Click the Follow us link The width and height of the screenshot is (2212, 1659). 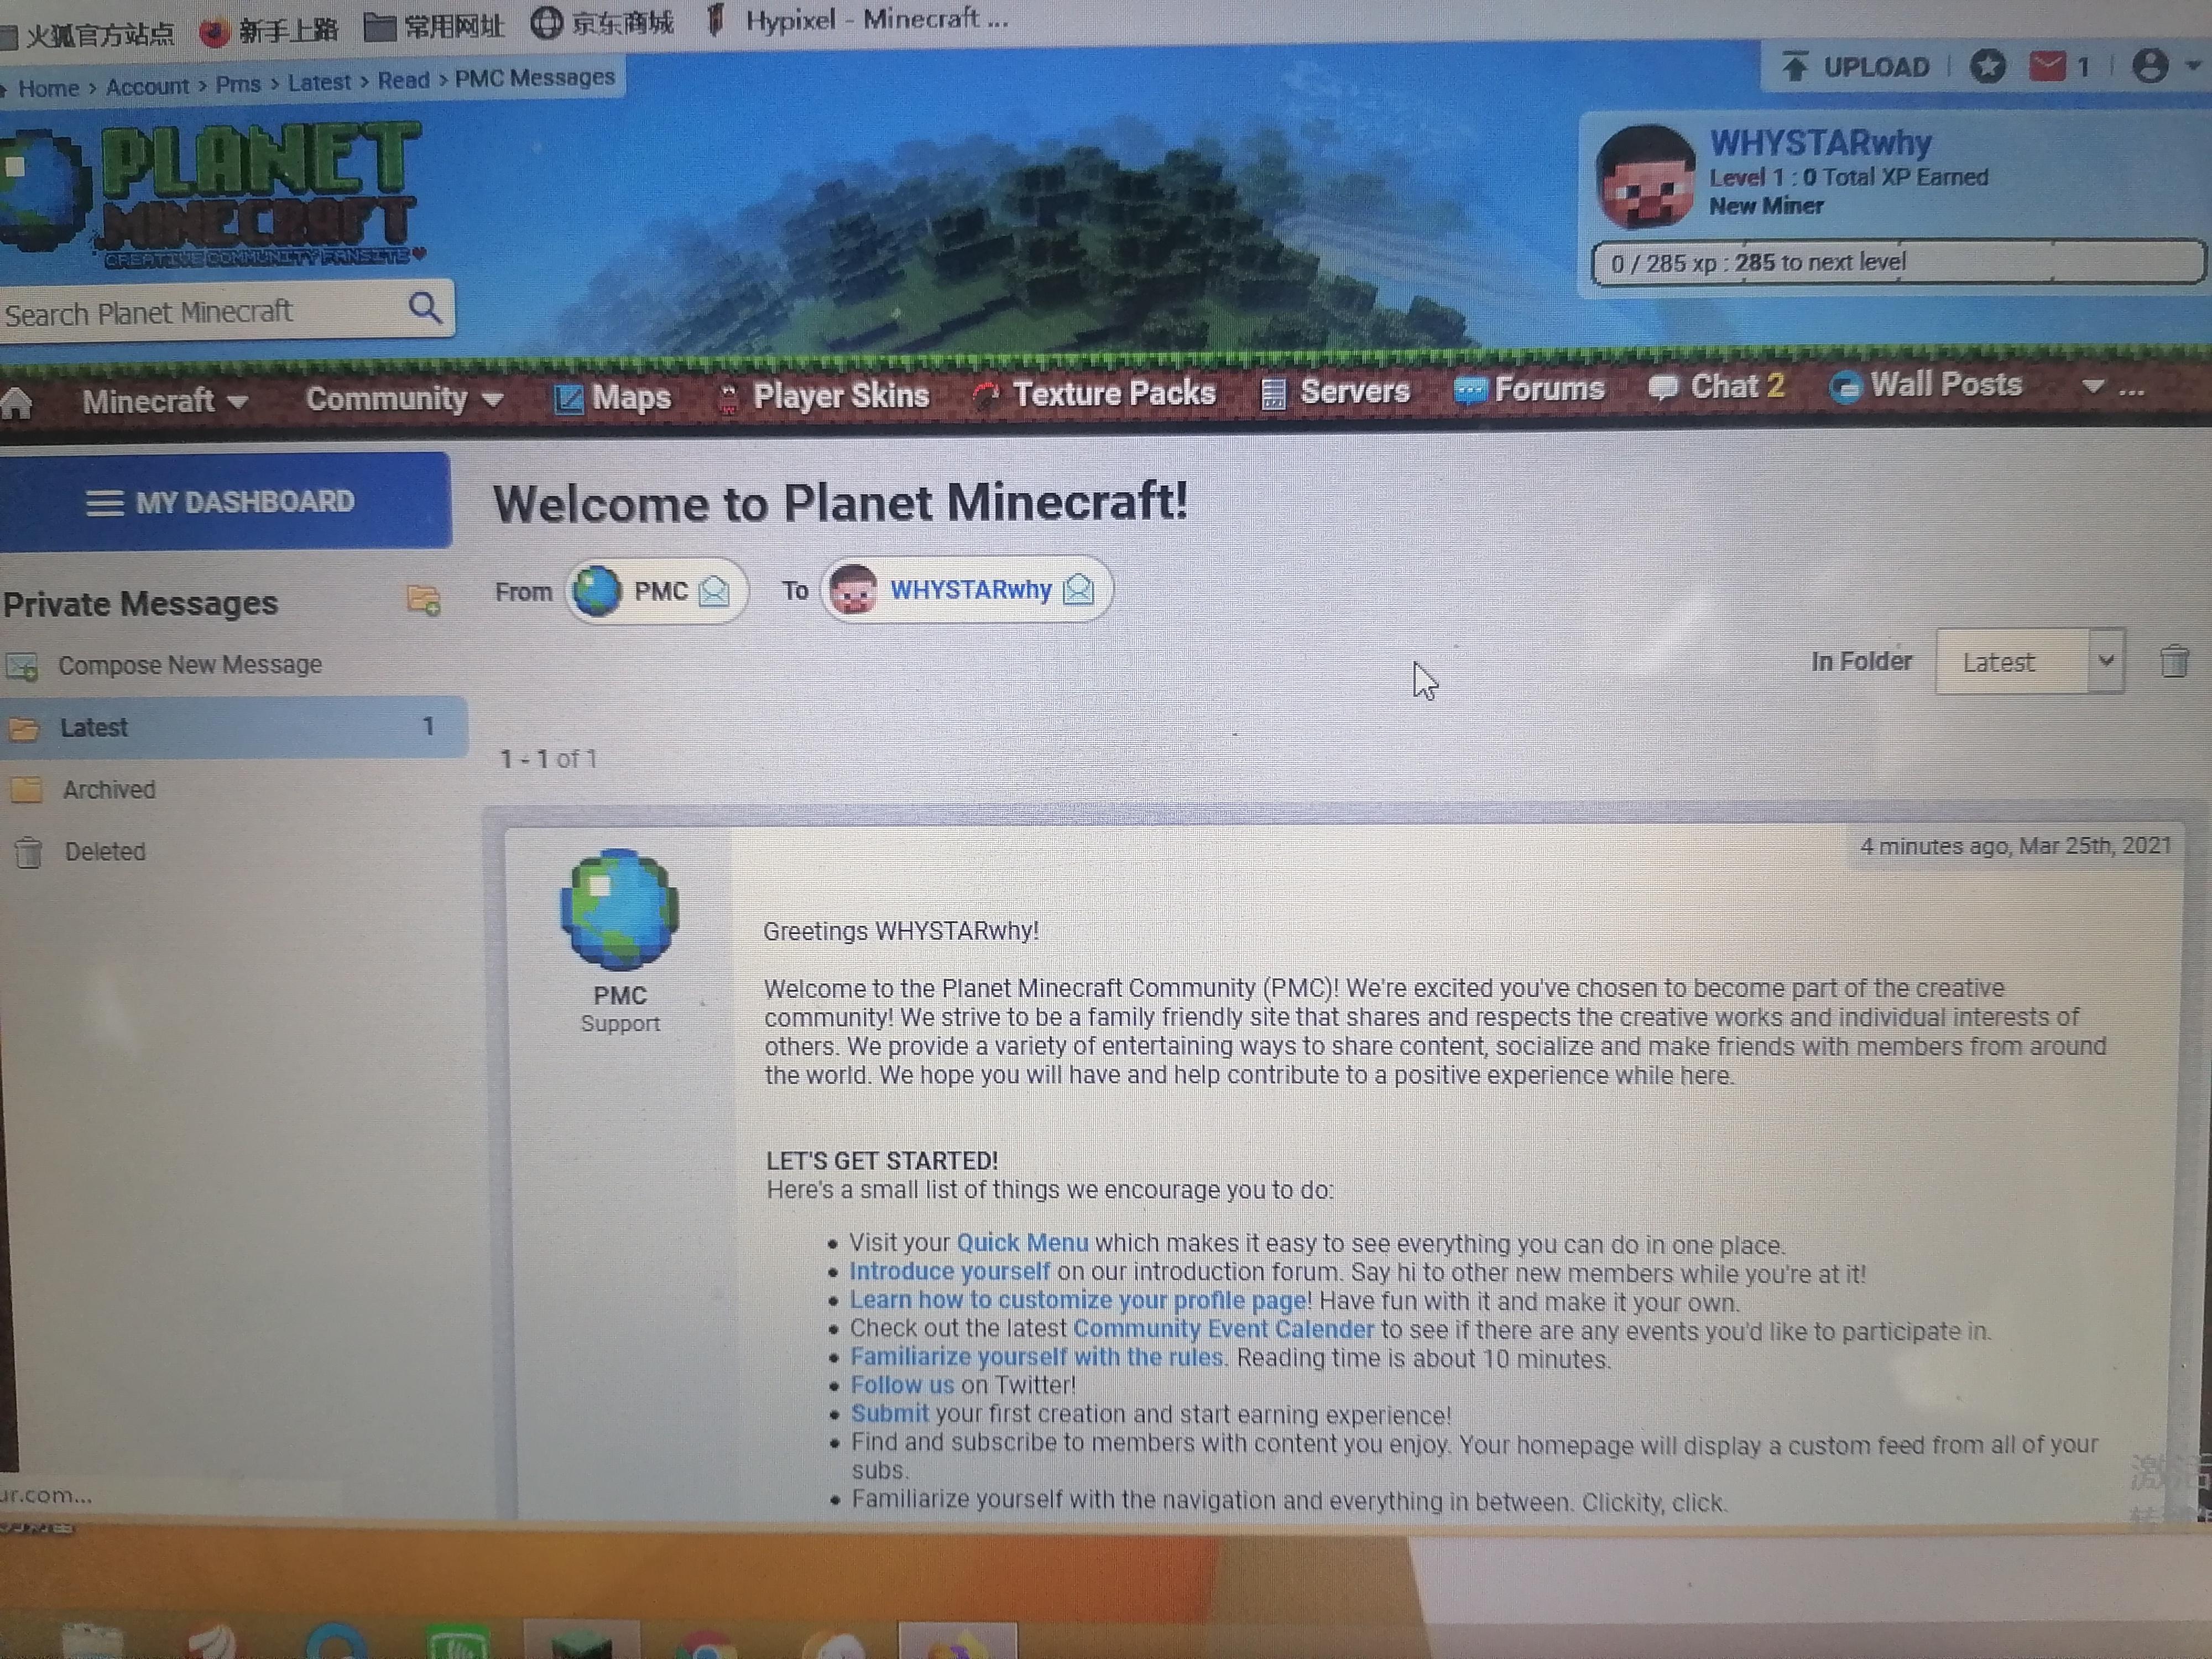pos(902,1385)
